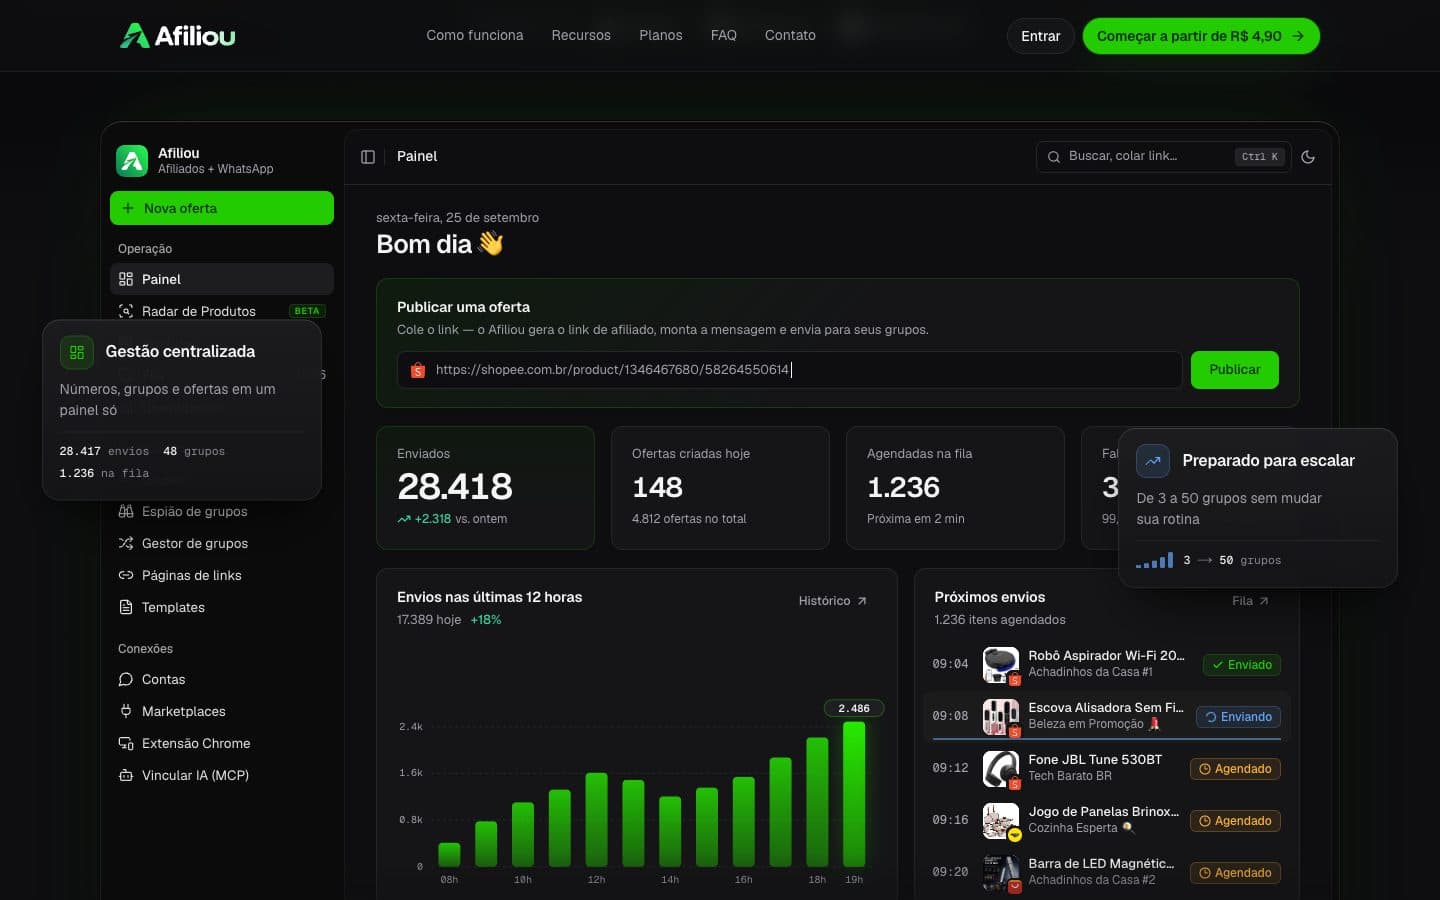Click the Nova oferta button
This screenshot has width=1440, height=900.
(222, 208)
